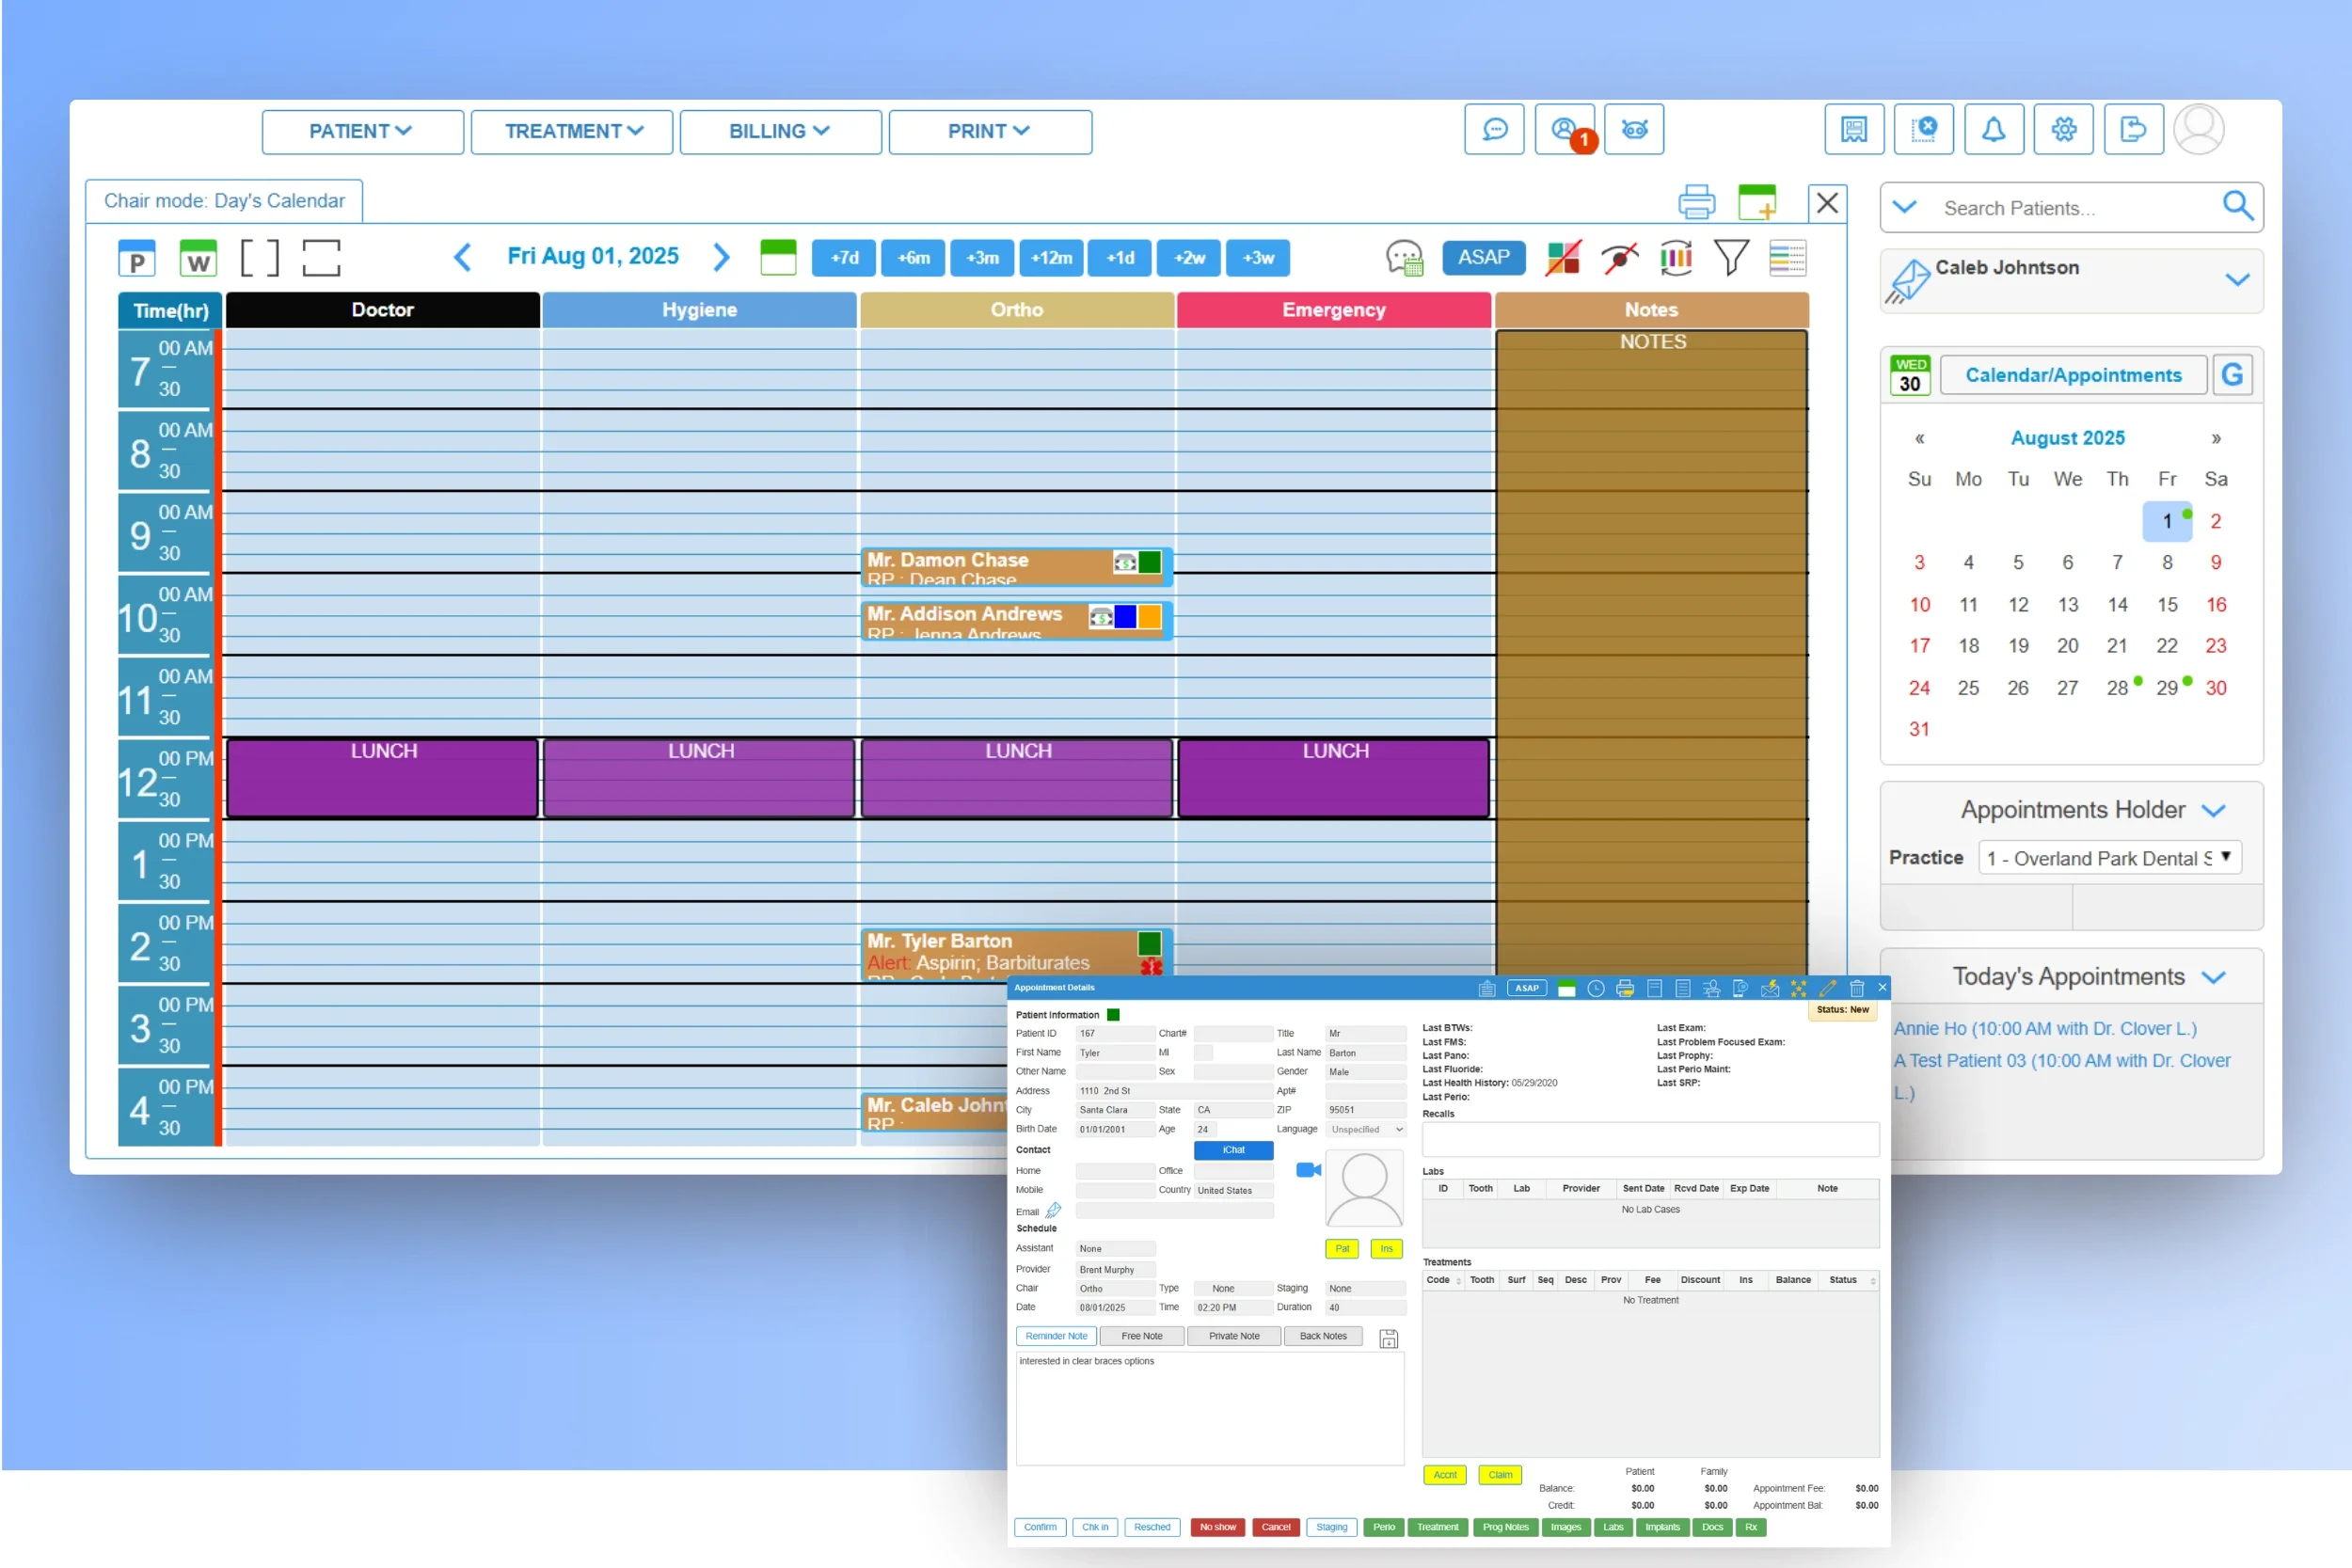Click the weekly view W icon
This screenshot has width=2352, height=1568.
198,259
